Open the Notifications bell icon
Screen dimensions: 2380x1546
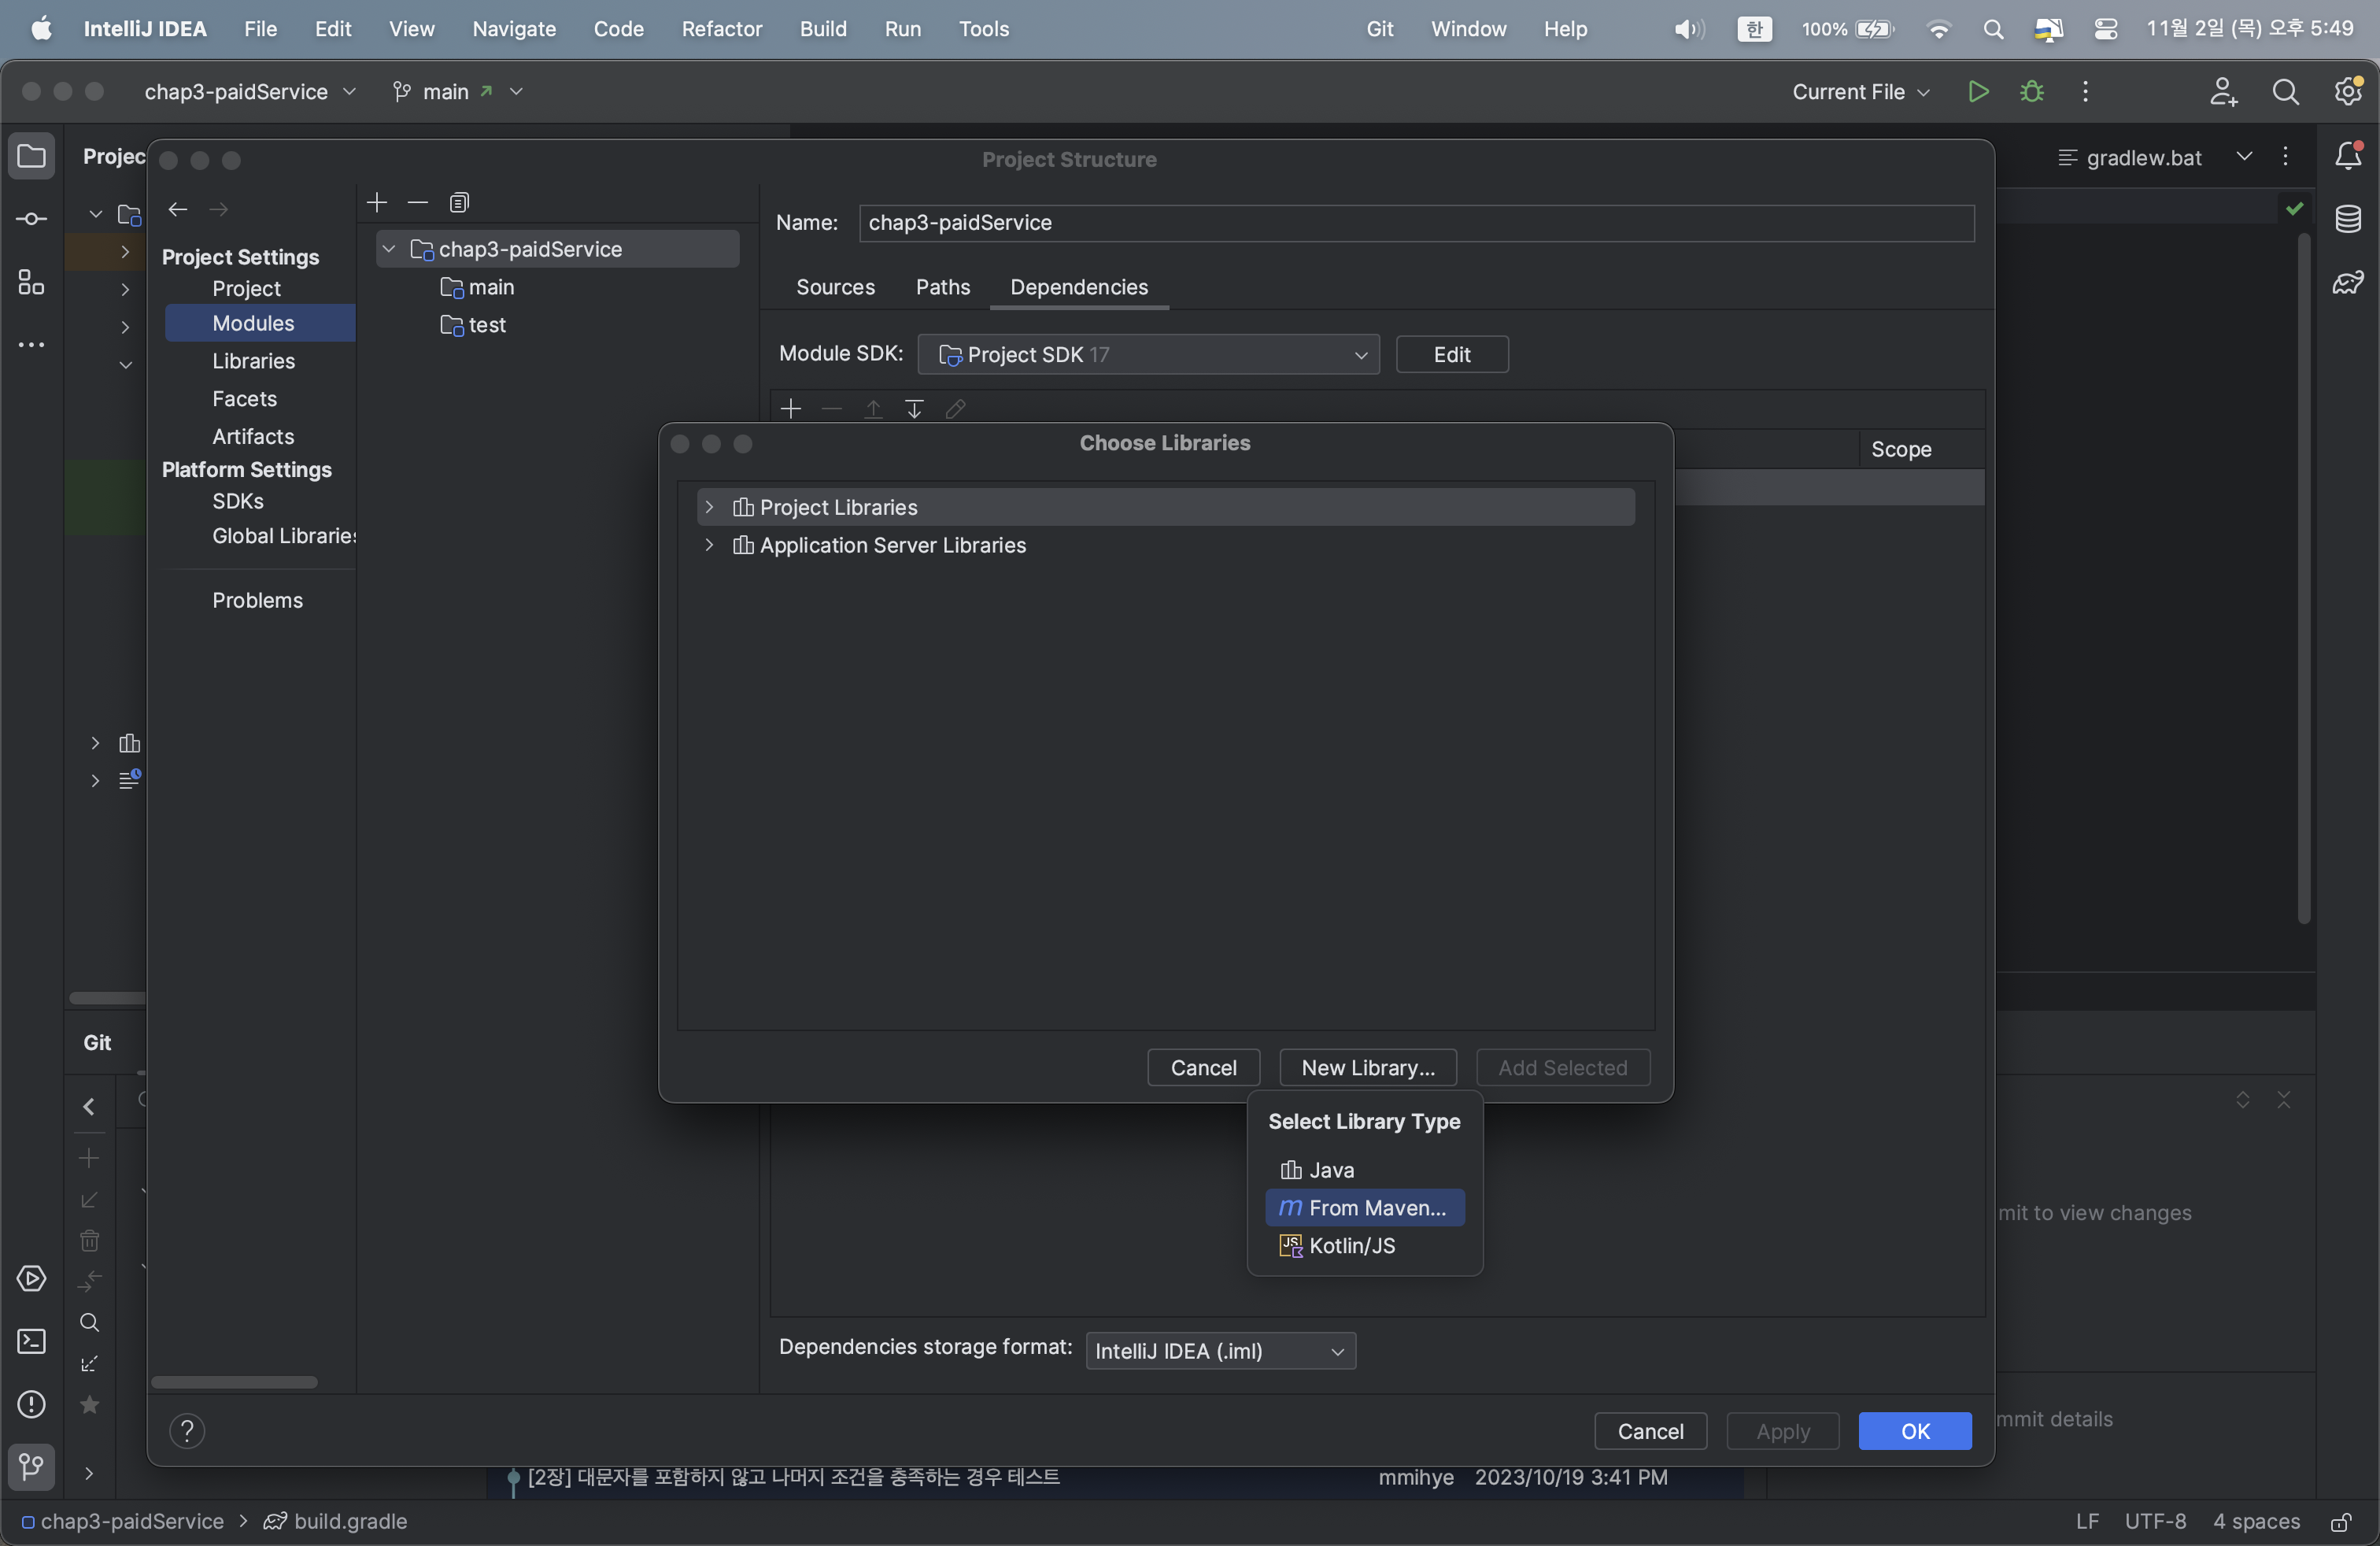tap(2348, 155)
